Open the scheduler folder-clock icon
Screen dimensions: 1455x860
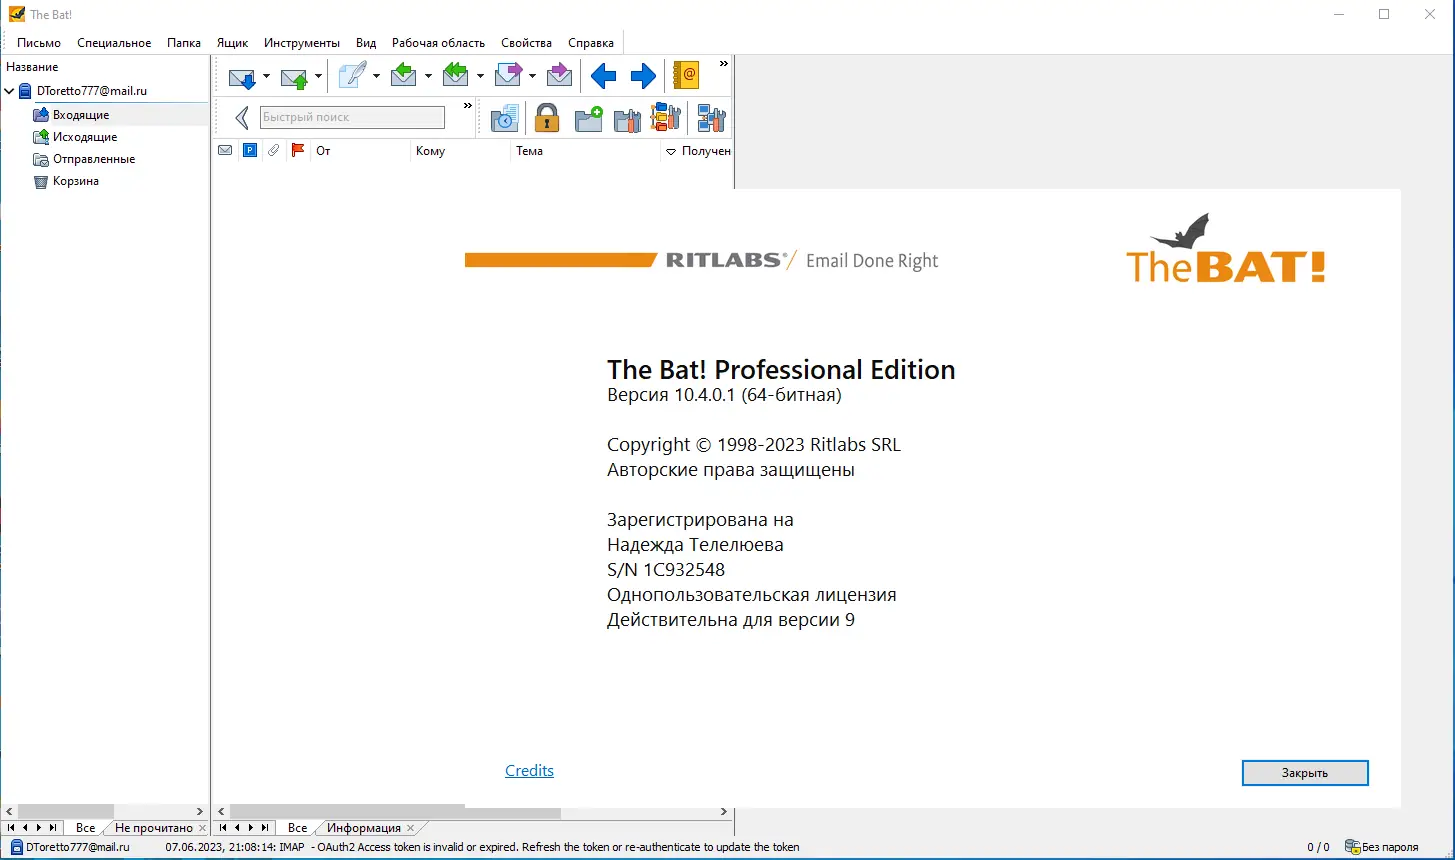click(x=505, y=118)
